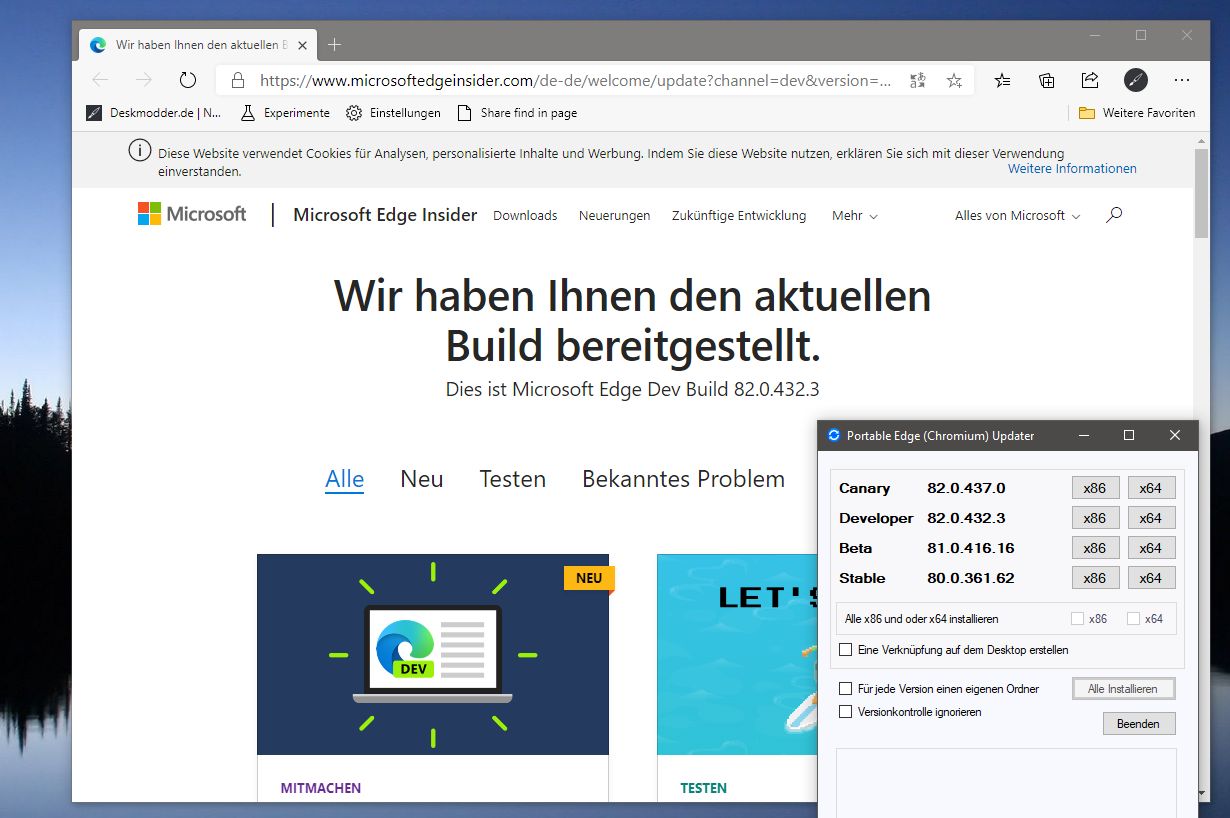This screenshot has height=818, width=1230.
Task: Install Stable x64 build
Action: point(1151,578)
